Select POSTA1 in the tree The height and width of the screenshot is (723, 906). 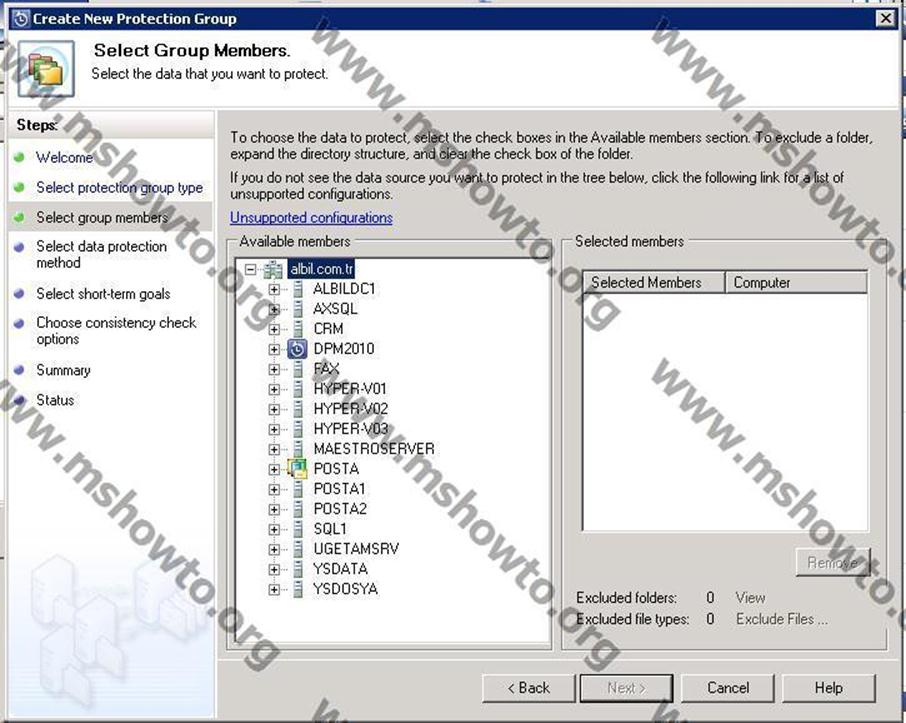click(340, 489)
